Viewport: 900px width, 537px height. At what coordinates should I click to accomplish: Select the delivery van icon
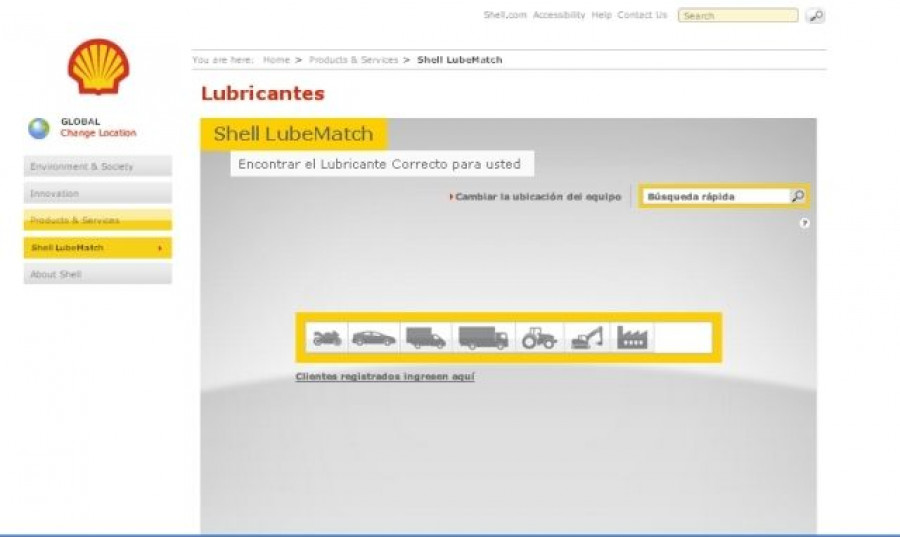[x=425, y=338]
